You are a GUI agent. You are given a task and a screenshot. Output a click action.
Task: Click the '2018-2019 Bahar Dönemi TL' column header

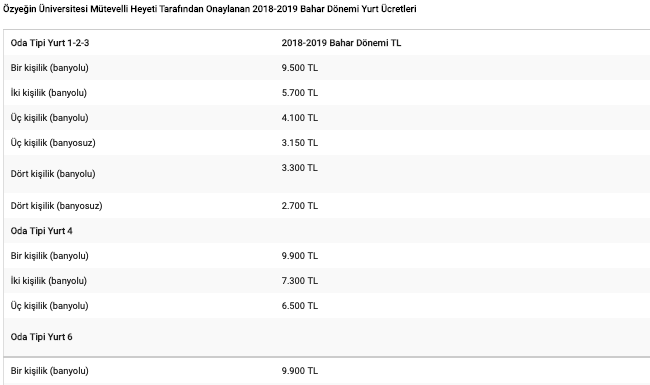[x=341, y=43]
